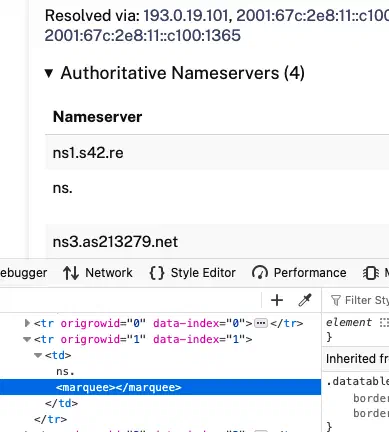This screenshot has height=432, width=389.
Task: Select the marquee element row
Action: click(x=160, y=387)
